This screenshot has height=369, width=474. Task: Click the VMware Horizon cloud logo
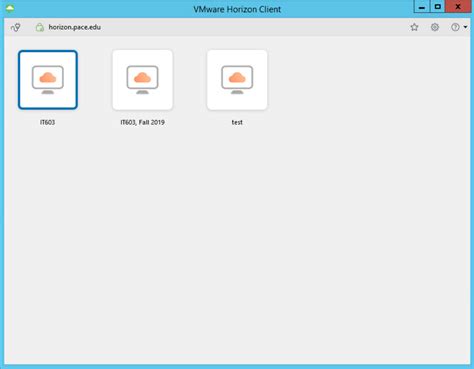coord(10,8)
